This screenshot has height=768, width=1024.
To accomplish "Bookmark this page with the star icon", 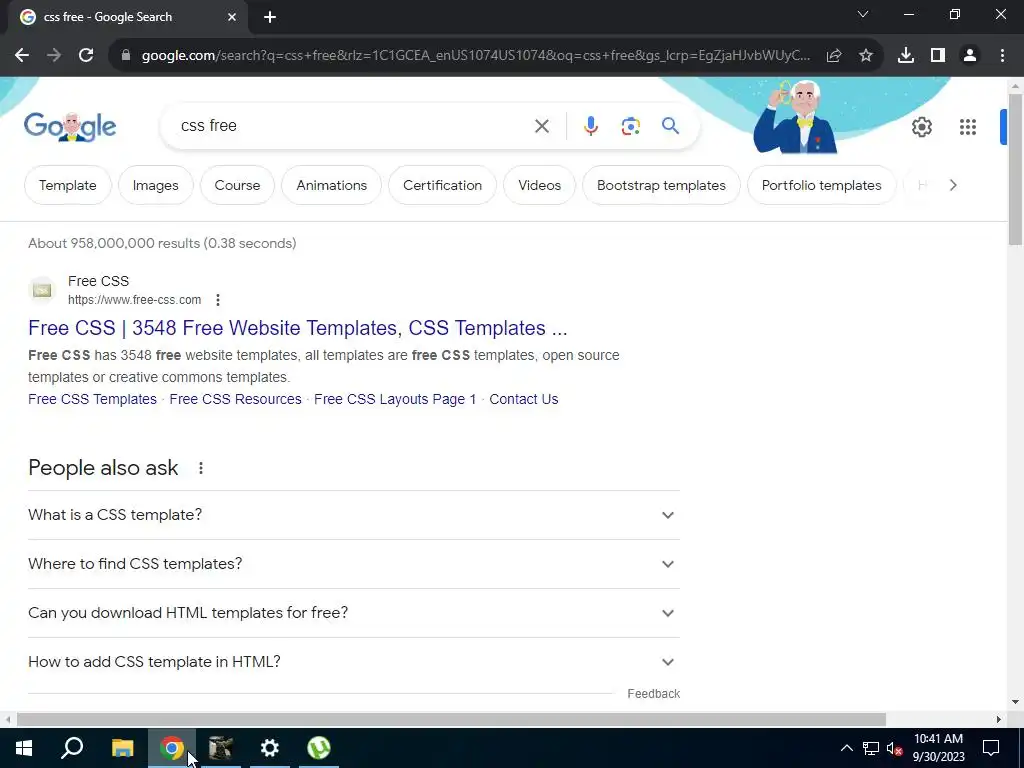I will pyautogui.click(x=866, y=56).
